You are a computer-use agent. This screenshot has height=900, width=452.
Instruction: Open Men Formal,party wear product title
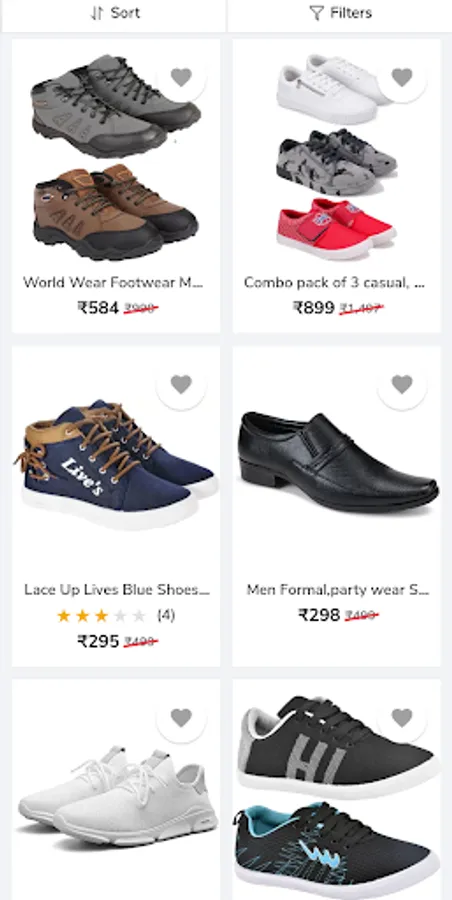(338, 589)
